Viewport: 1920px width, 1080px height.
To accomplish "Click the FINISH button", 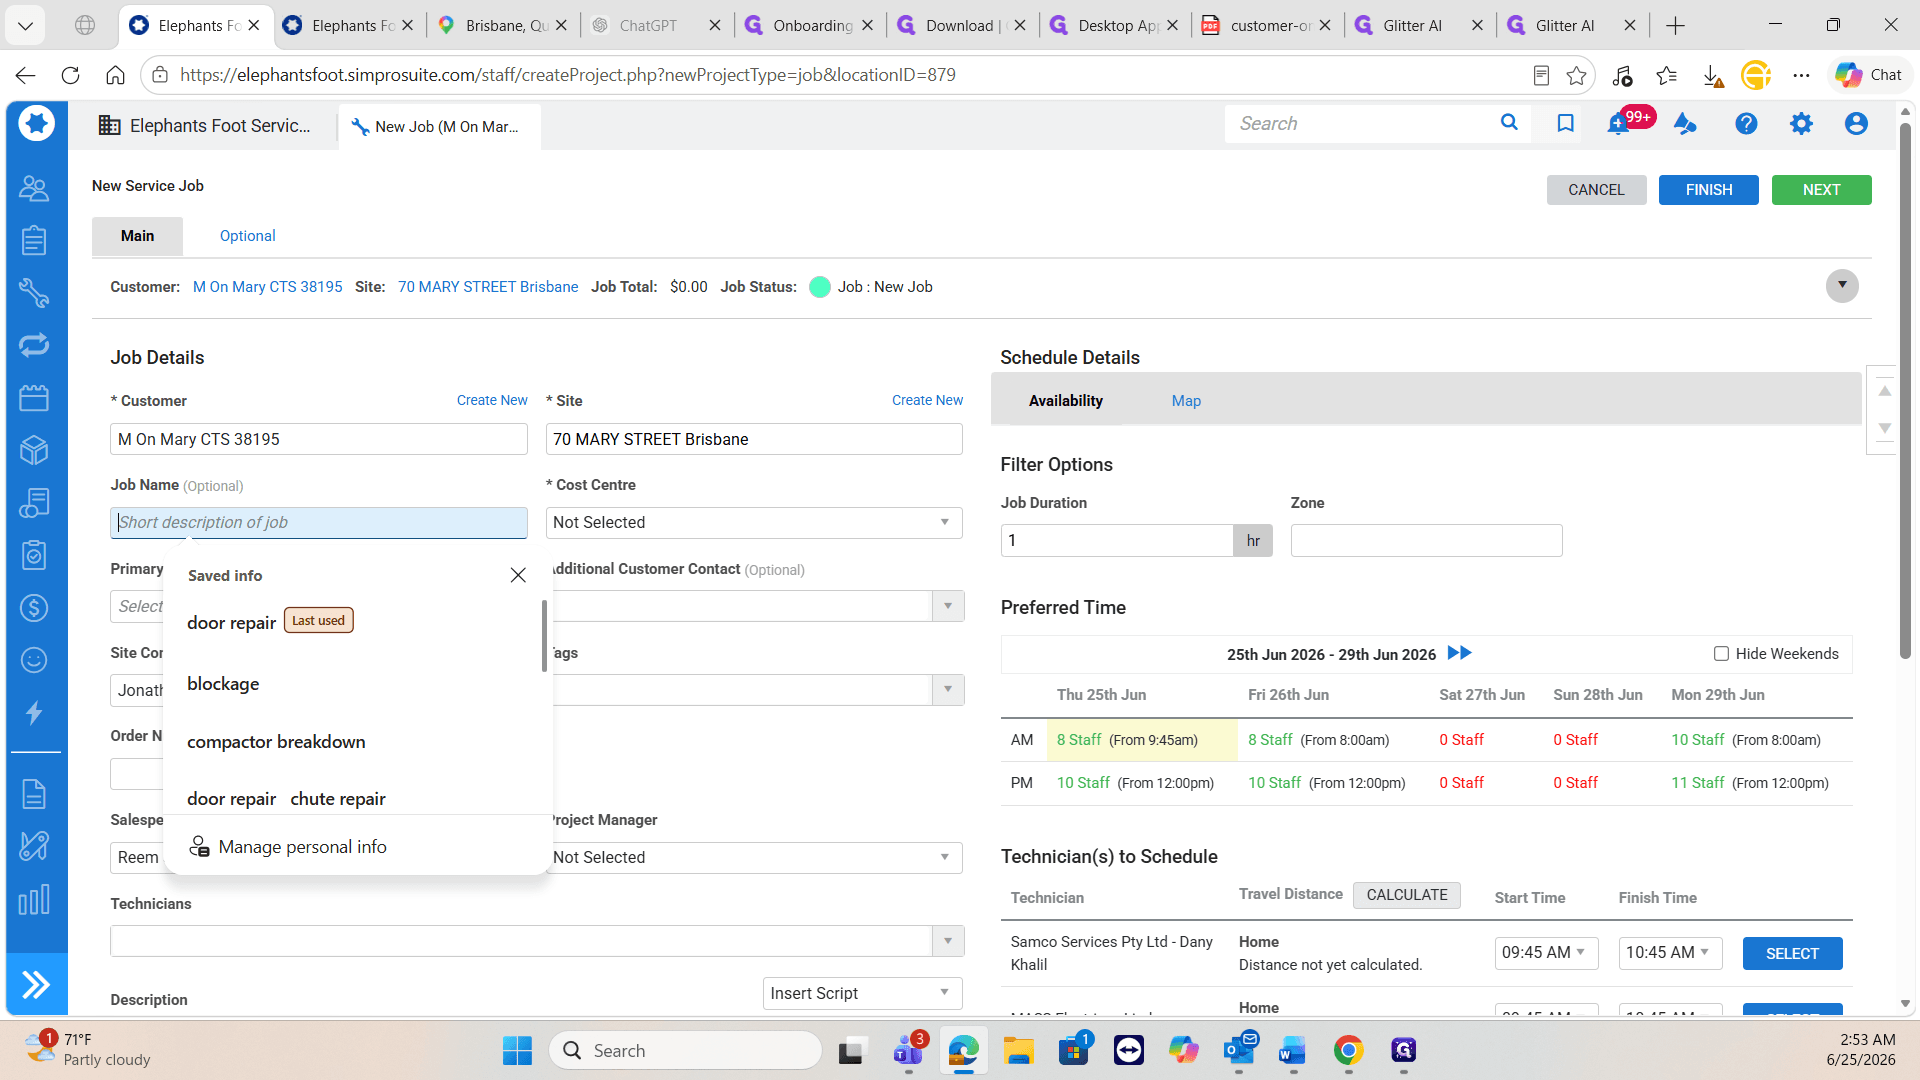I will (1708, 190).
